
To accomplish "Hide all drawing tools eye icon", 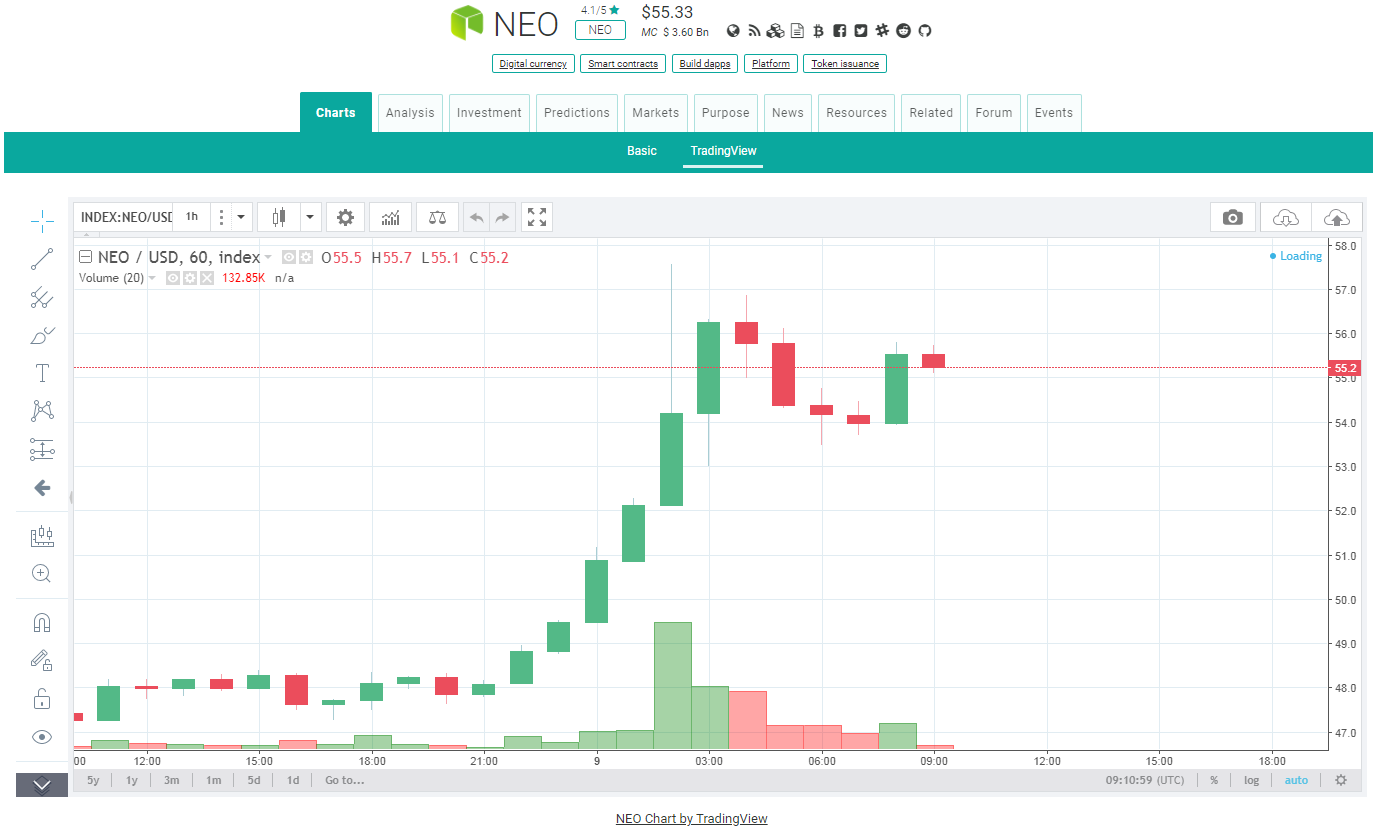I will (42, 737).
